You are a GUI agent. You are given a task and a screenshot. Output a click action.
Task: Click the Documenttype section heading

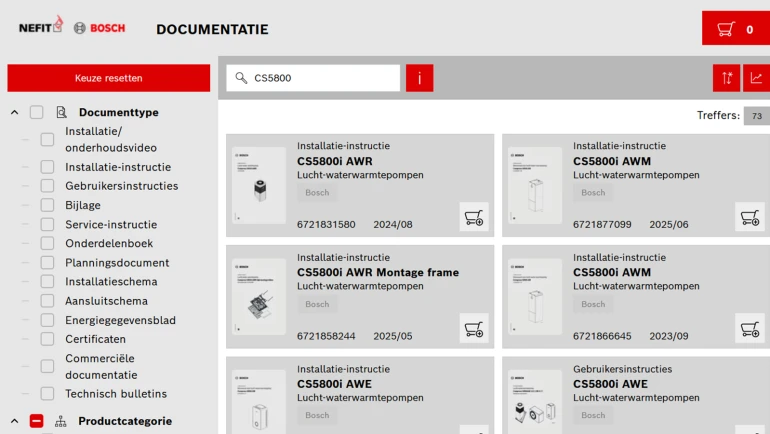coord(119,112)
